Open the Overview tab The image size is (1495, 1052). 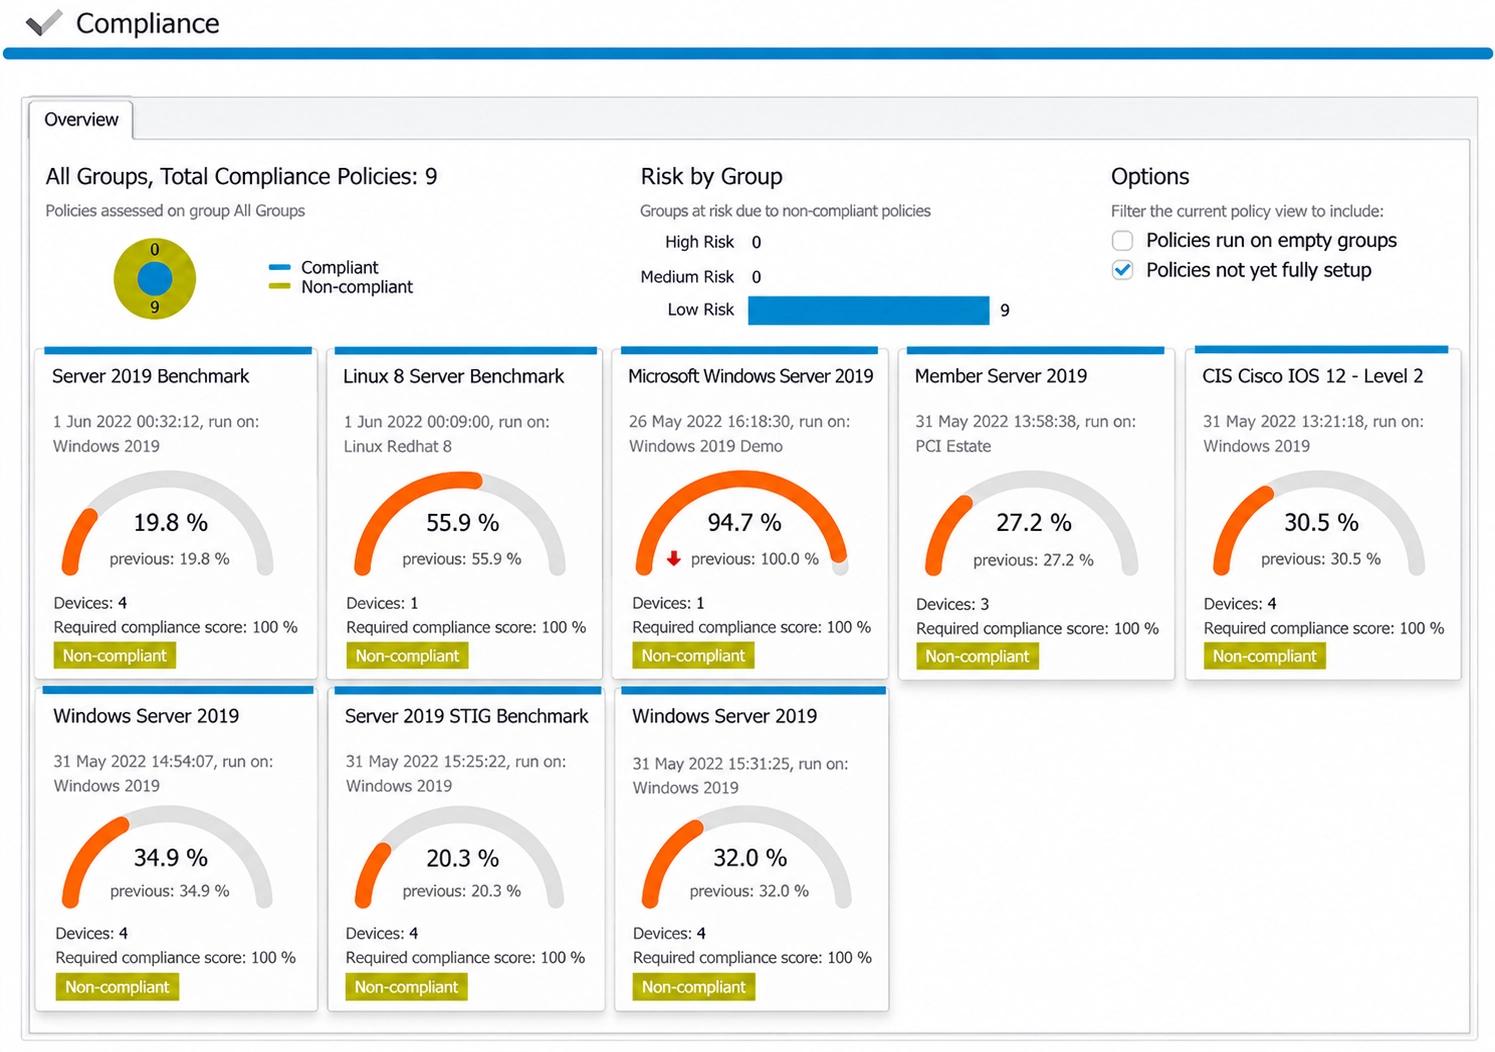tap(81, 119)
